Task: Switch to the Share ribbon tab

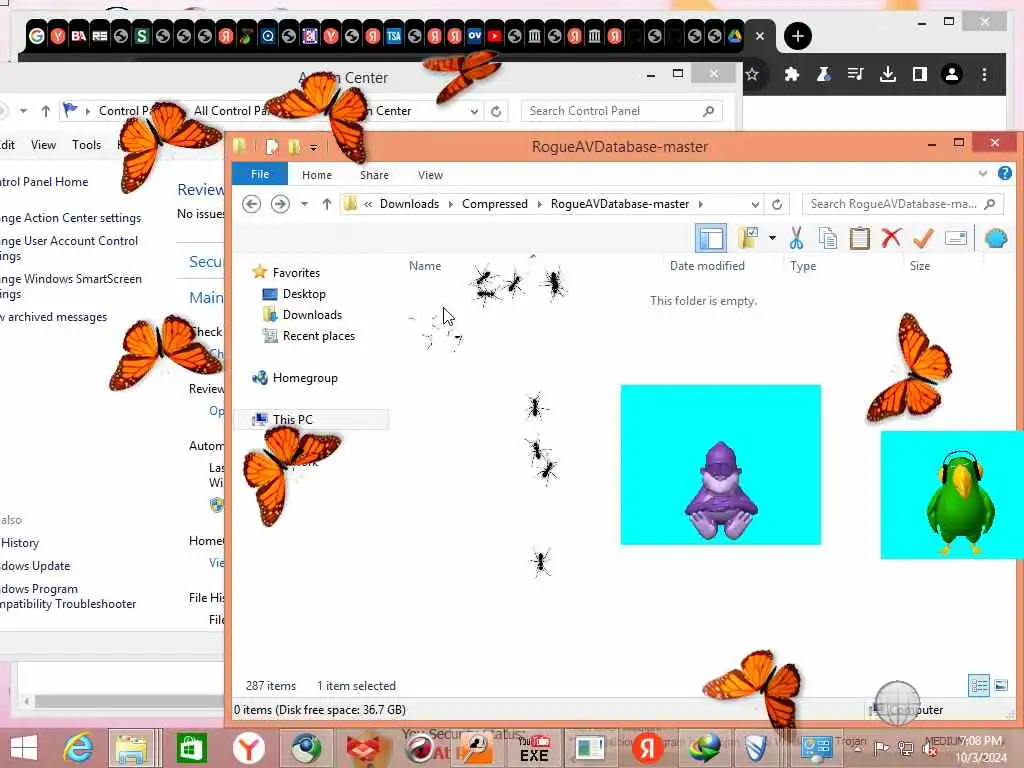Action: [374, 175]
